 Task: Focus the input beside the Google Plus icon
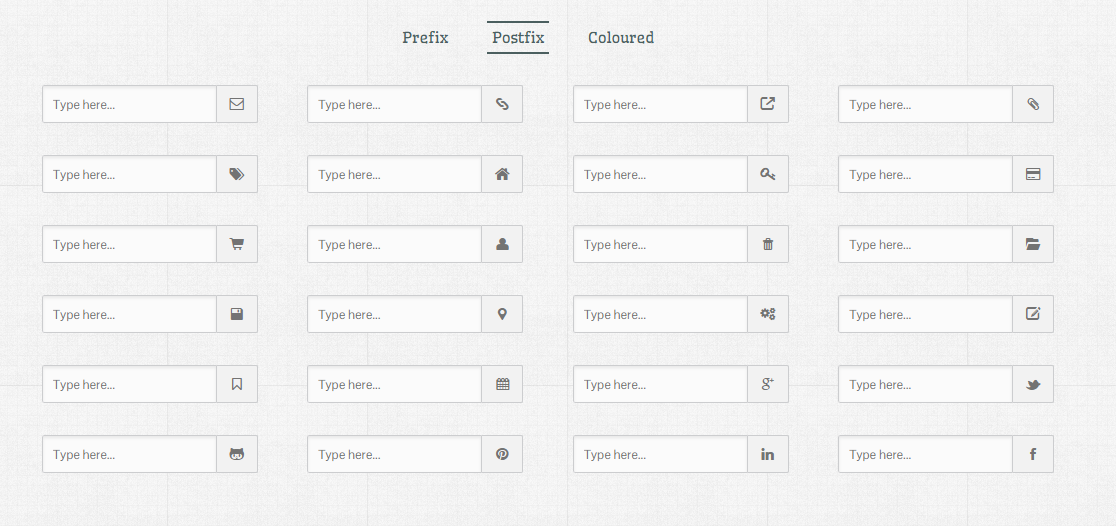click(x=660, y=384)
